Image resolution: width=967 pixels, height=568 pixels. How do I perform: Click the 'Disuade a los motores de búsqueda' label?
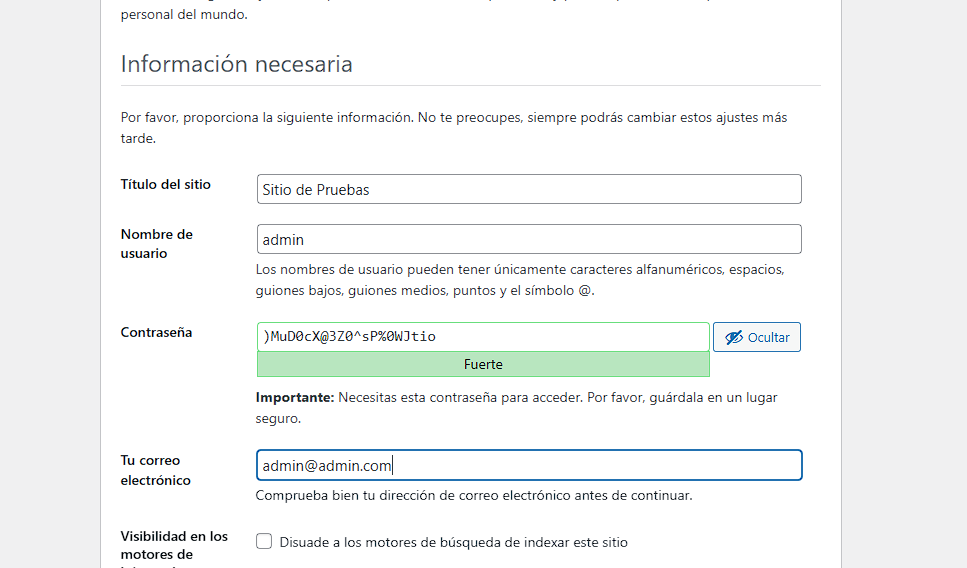pyautogui.click(x=453, y=542)
